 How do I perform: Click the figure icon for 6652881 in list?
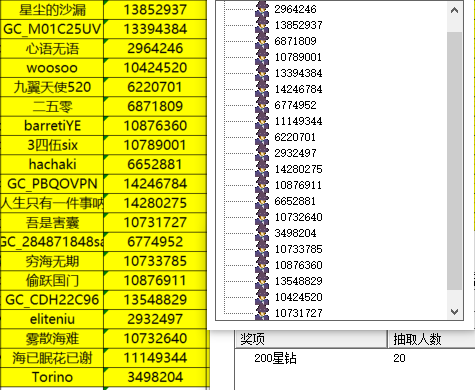(262, 201)
